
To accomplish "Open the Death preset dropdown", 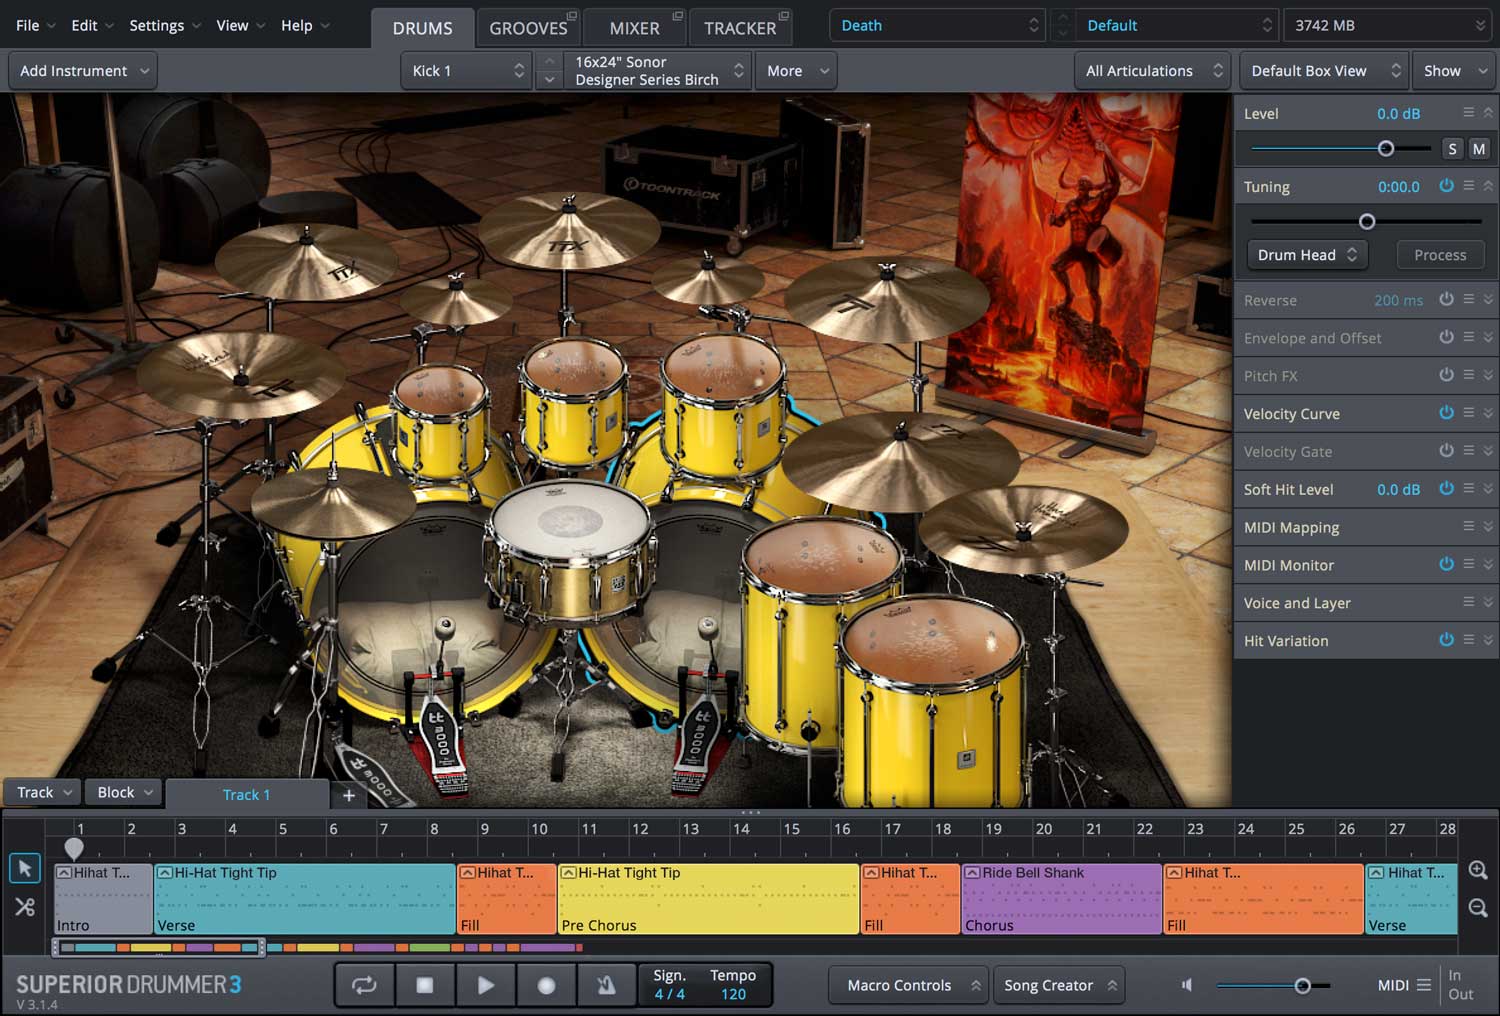I will coord(936,24).
